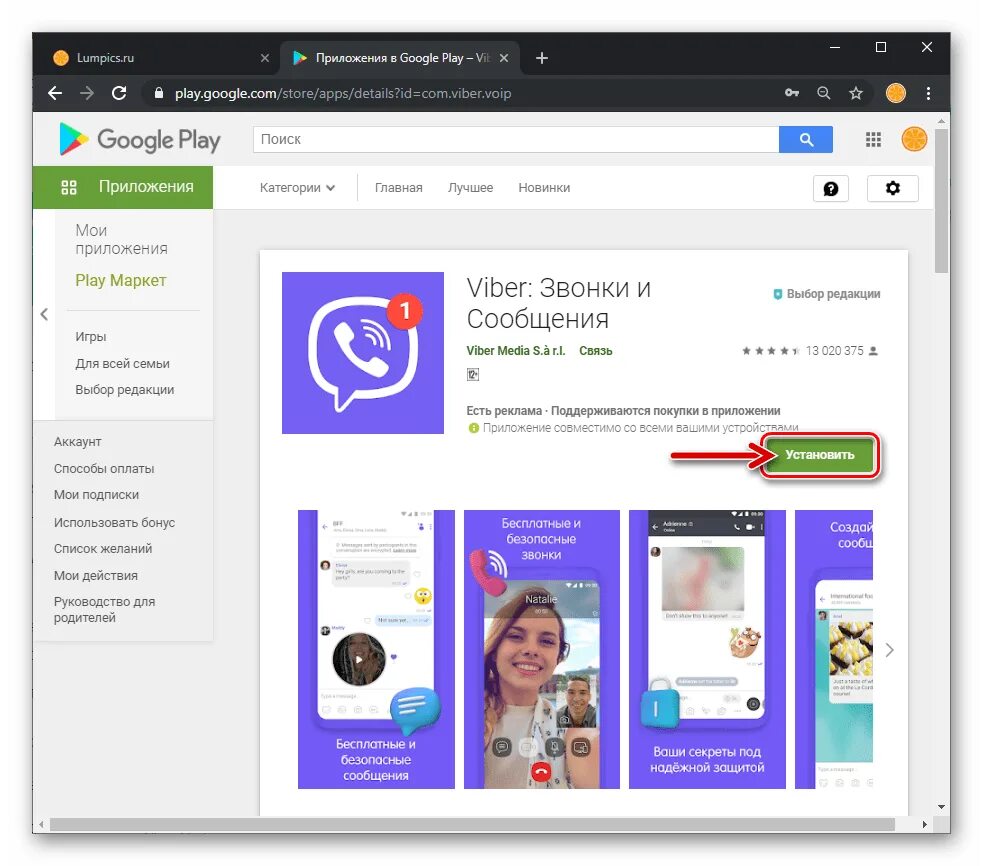Click the 12+ age rating badge

(x=473, y=374)
